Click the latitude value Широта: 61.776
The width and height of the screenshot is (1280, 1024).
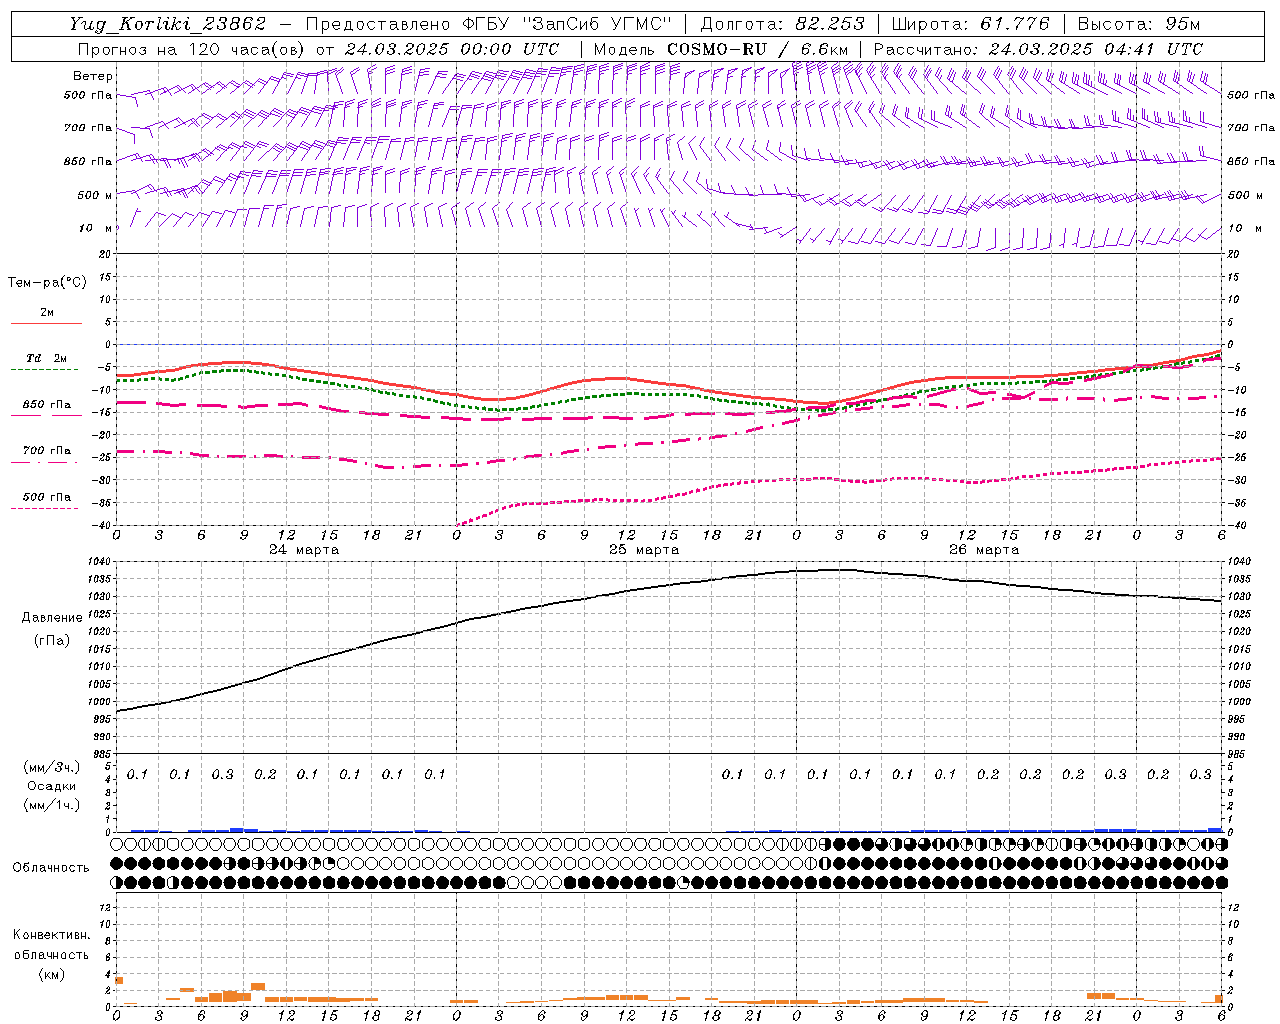click(970, 24)
